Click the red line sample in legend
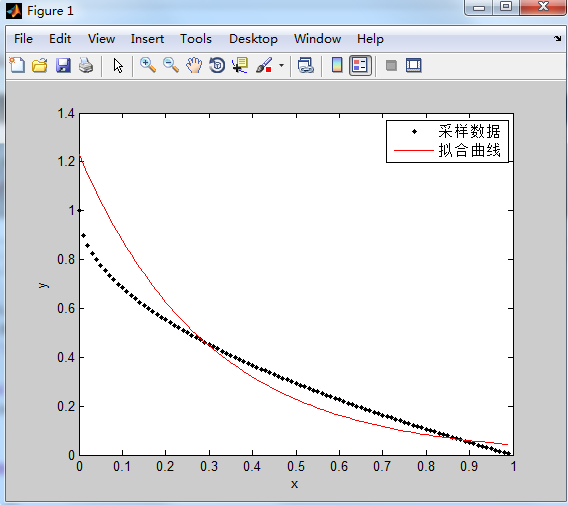This screenshot has height=505, width=568. point(414,150)
